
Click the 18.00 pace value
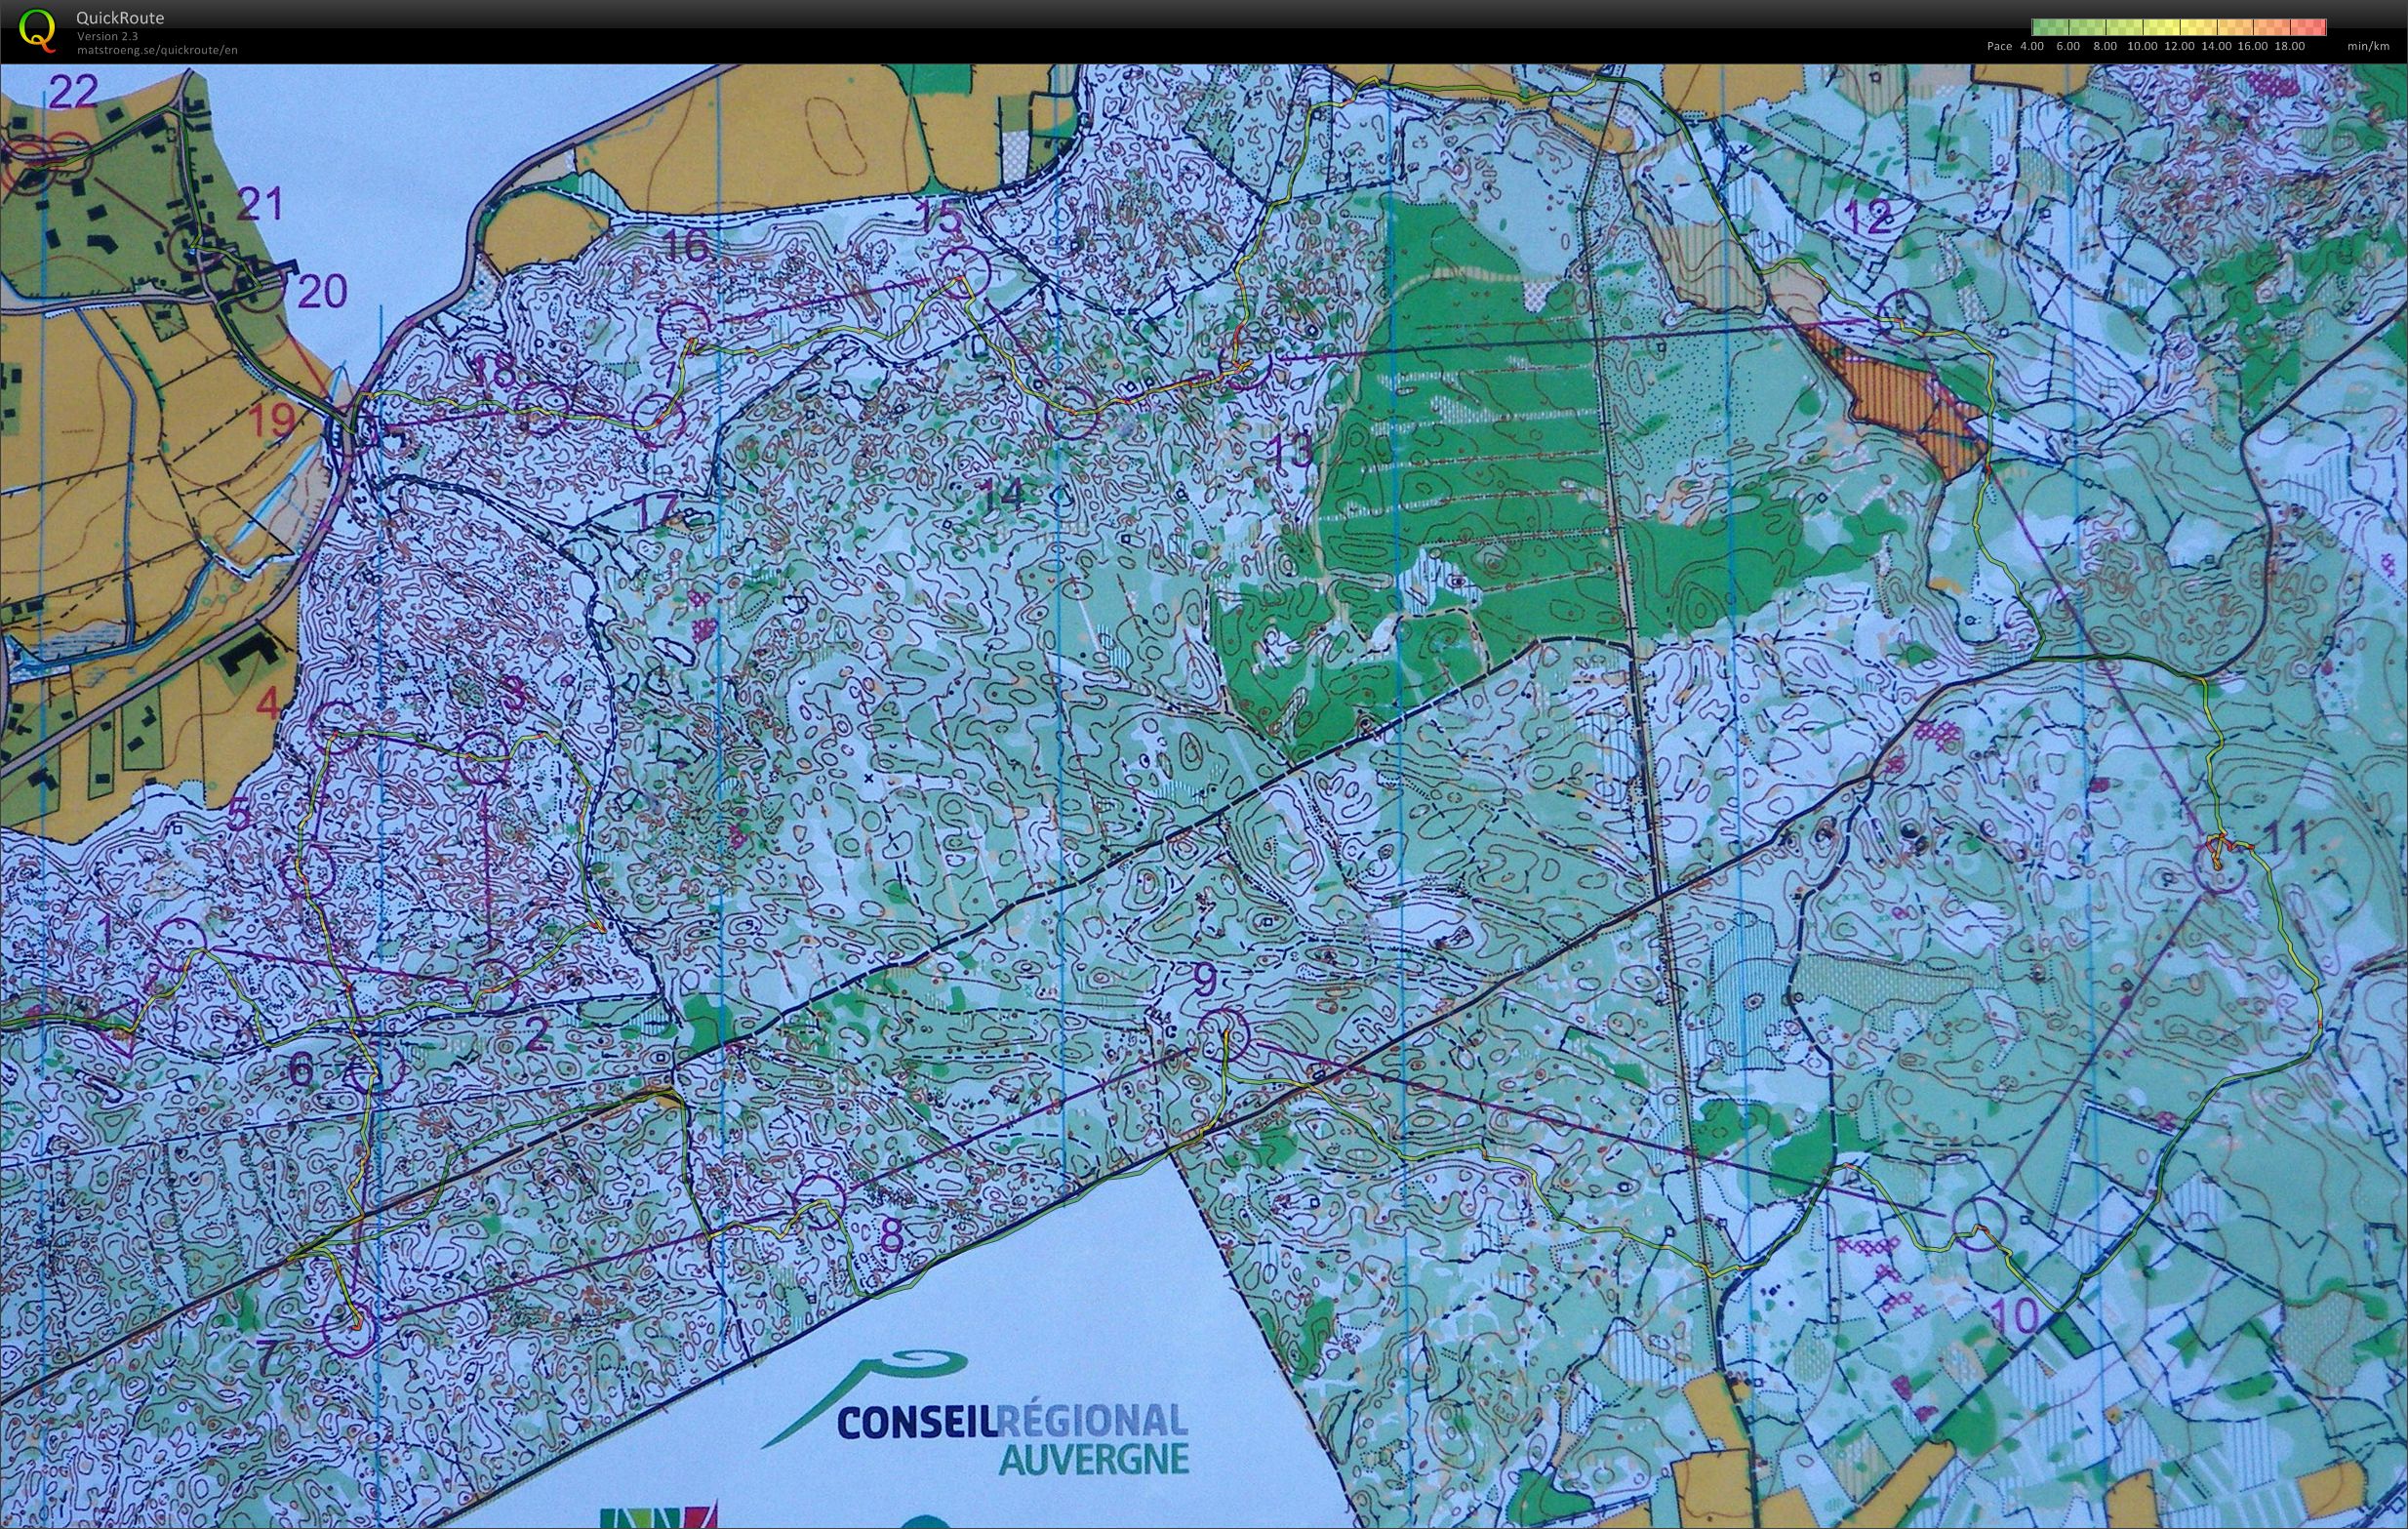[2289, 46]
